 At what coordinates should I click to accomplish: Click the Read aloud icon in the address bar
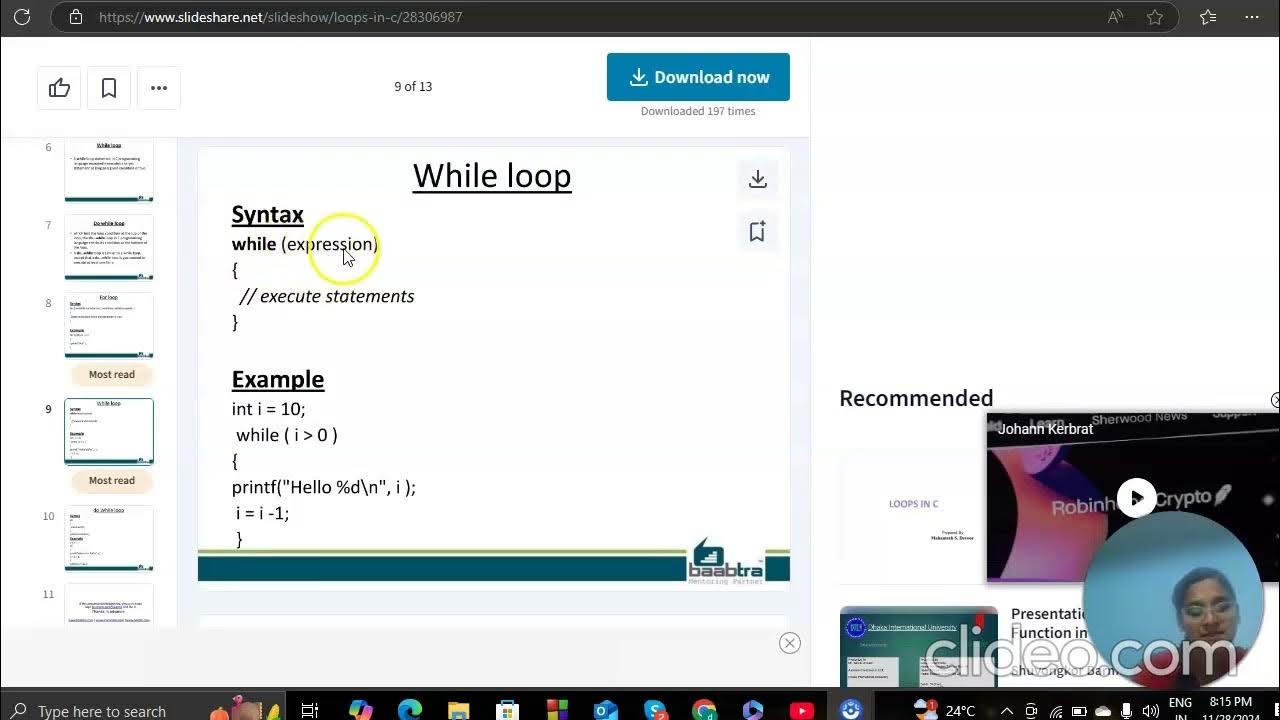(x=1115, y=17)
